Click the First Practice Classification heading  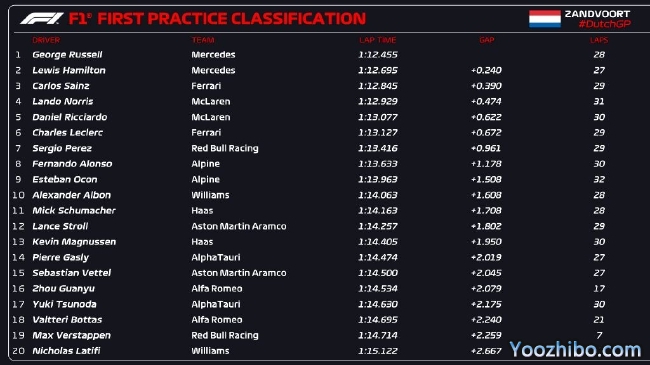(217, 19)
